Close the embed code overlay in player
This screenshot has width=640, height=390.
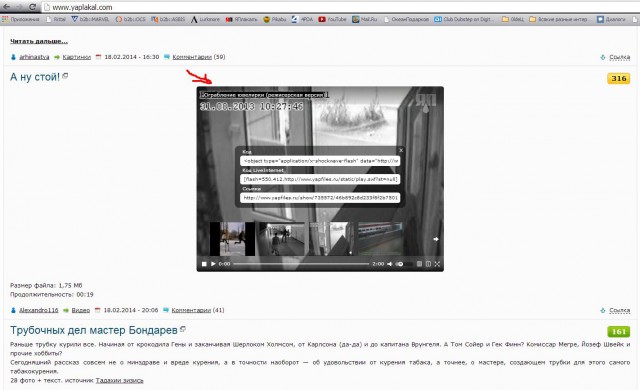(x=401, y=150)
